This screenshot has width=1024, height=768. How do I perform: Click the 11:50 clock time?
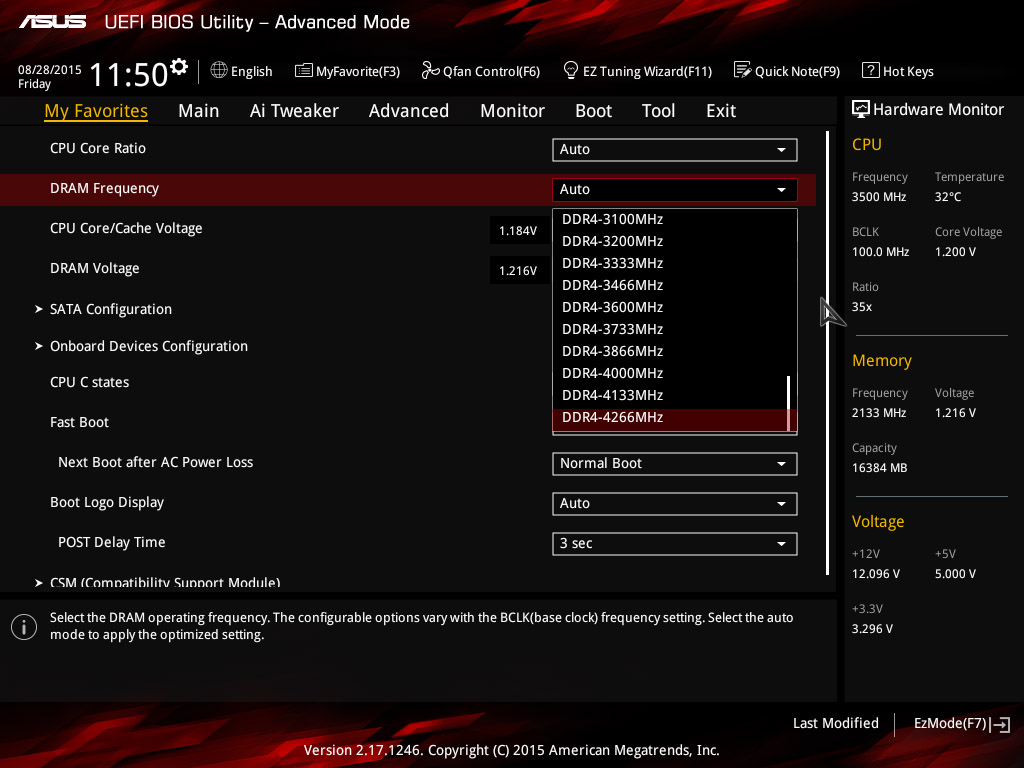coord(129,74)
